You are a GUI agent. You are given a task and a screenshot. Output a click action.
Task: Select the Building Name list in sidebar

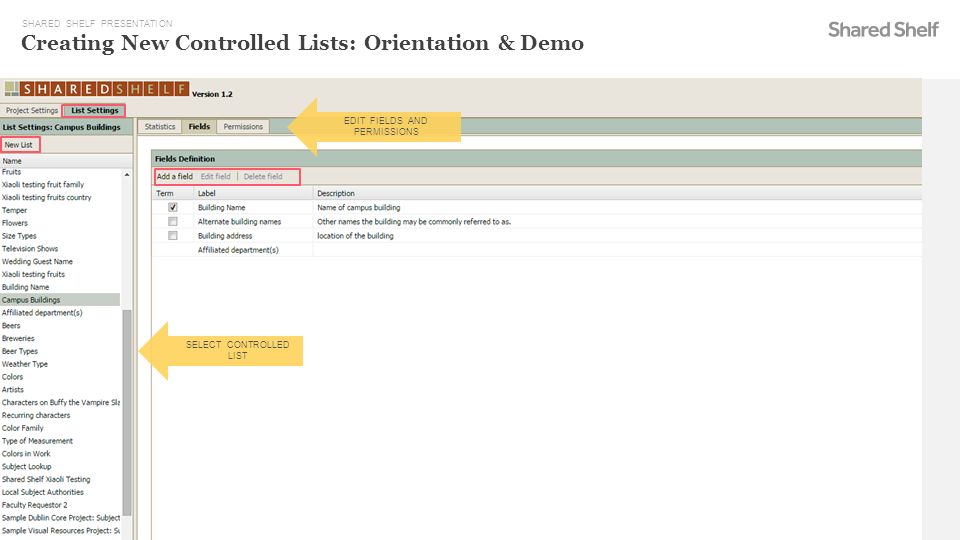[x=60, y=287]
